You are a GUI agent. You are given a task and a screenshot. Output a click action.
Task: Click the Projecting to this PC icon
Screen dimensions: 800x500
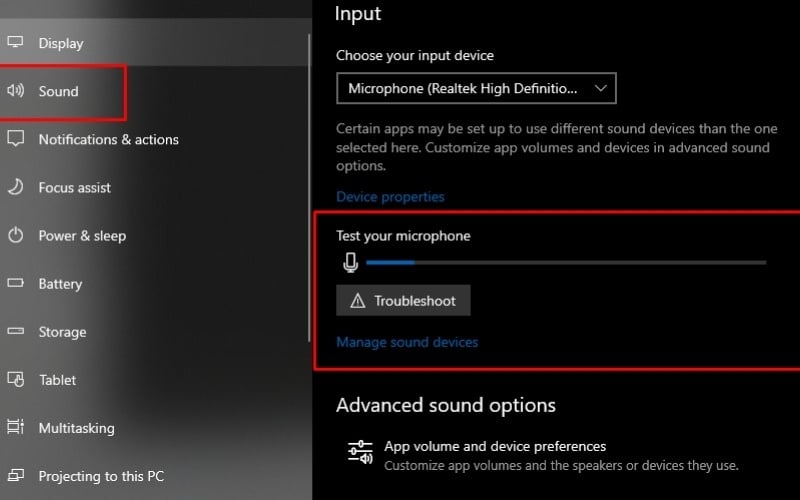coord(15,476)
